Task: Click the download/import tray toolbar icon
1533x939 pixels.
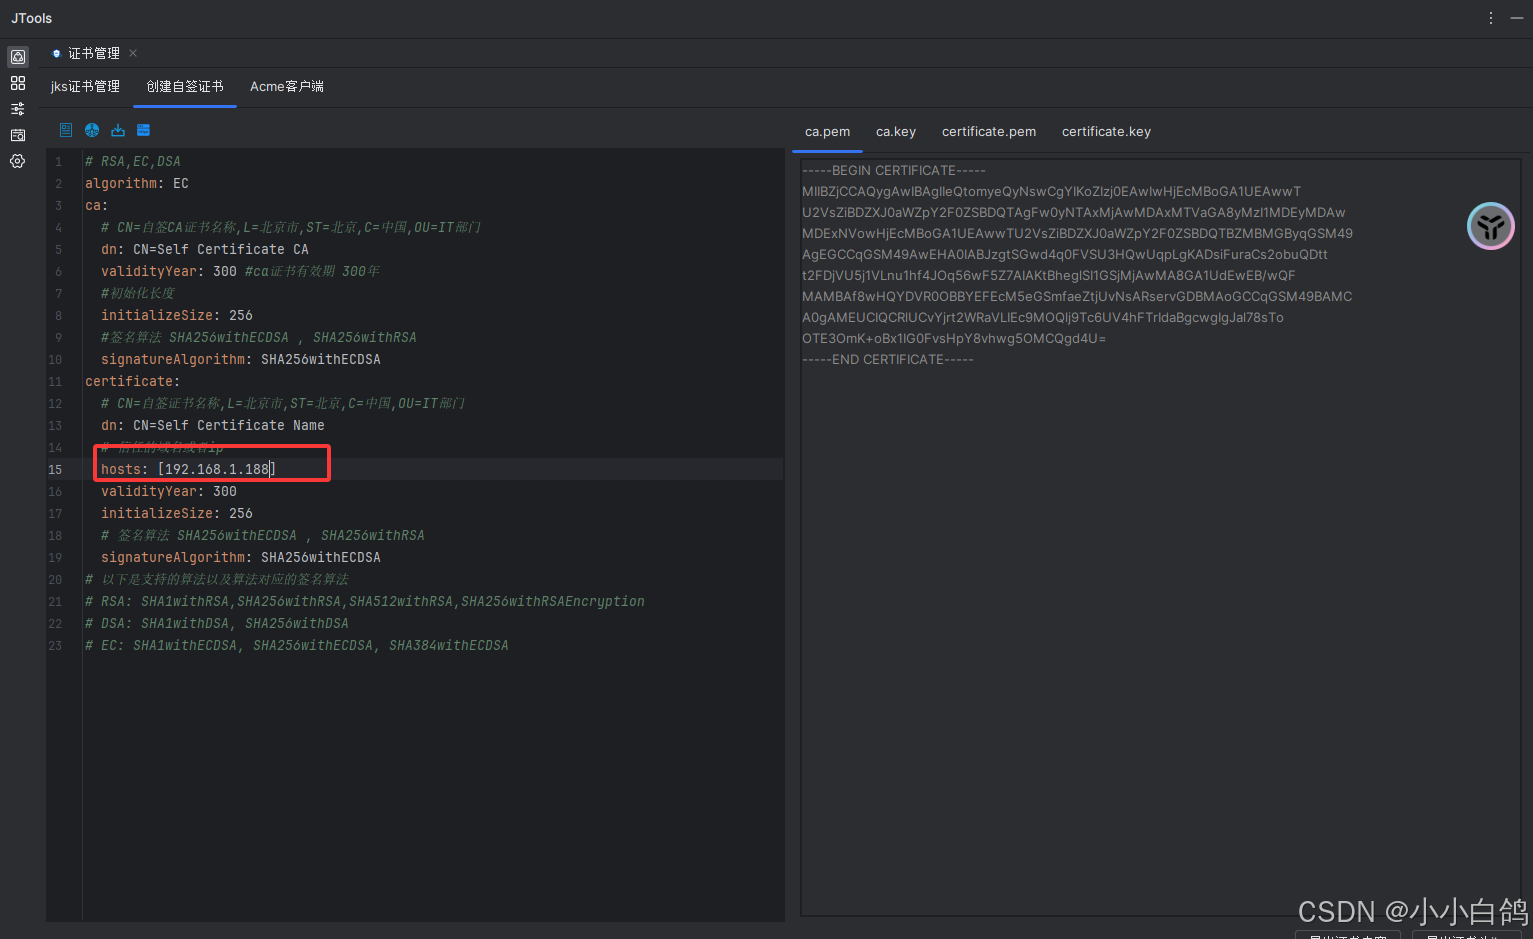Action: tap(118, 130)
